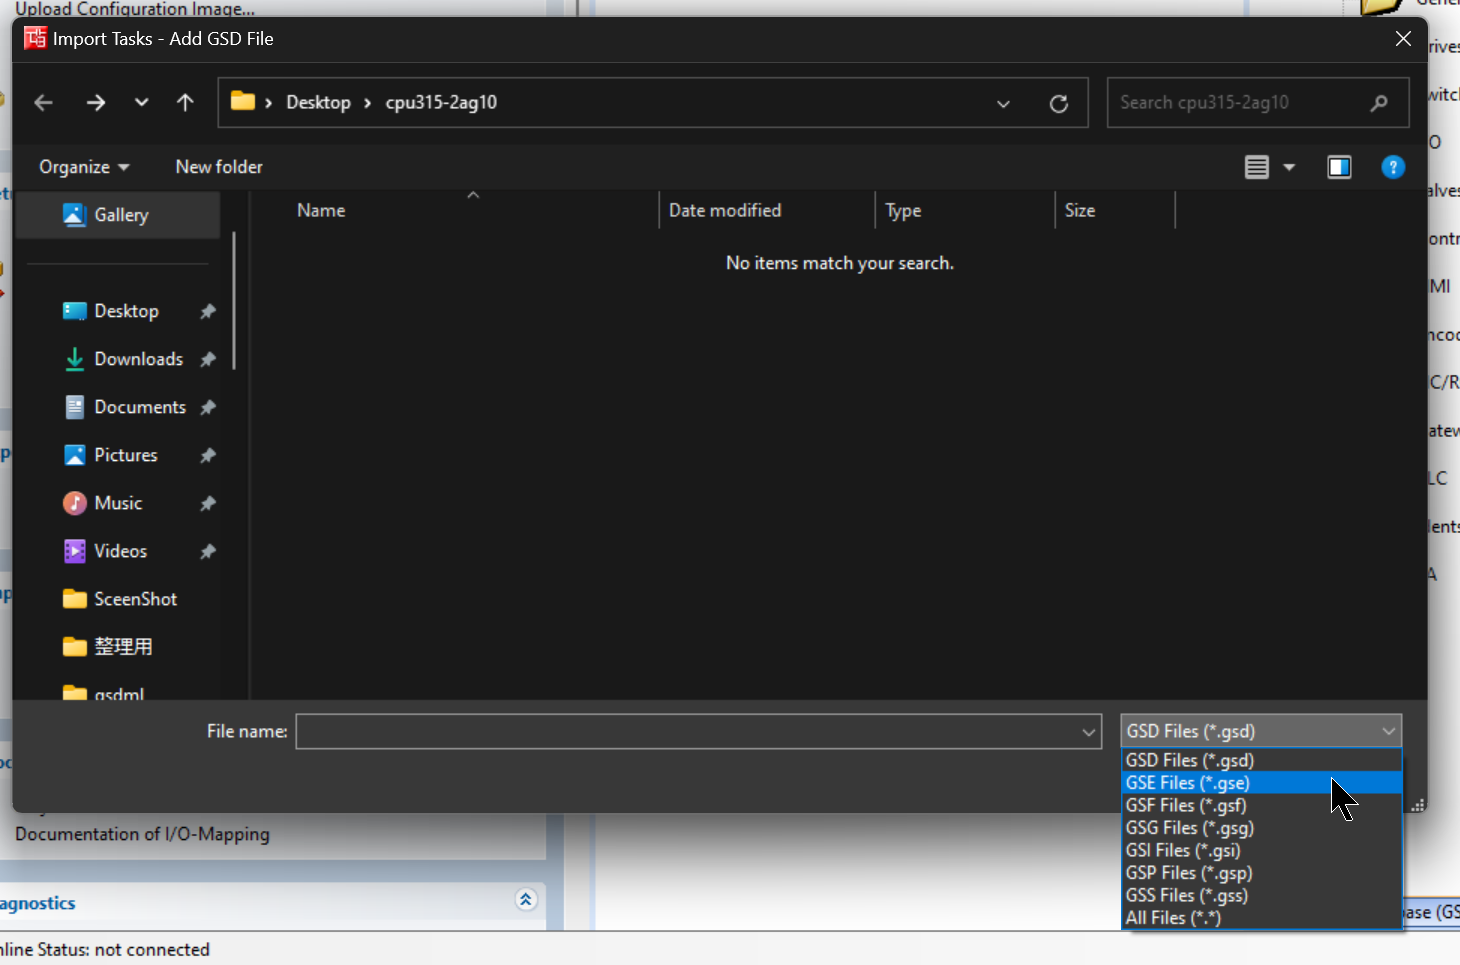Screen dimensions: 1460x965
Task: Open the Organize menu
Action: click(84, 167)
